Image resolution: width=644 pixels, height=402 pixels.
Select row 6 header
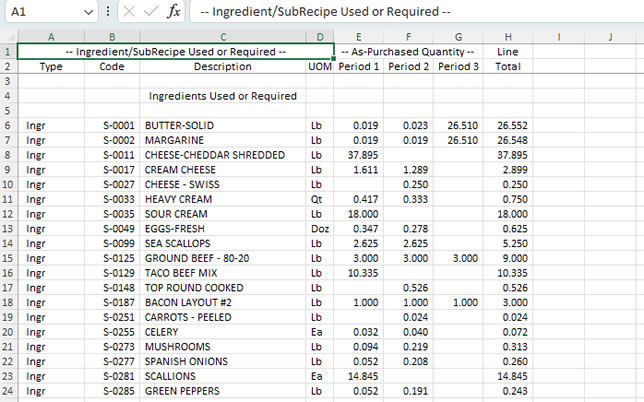(x=8, y=125)
